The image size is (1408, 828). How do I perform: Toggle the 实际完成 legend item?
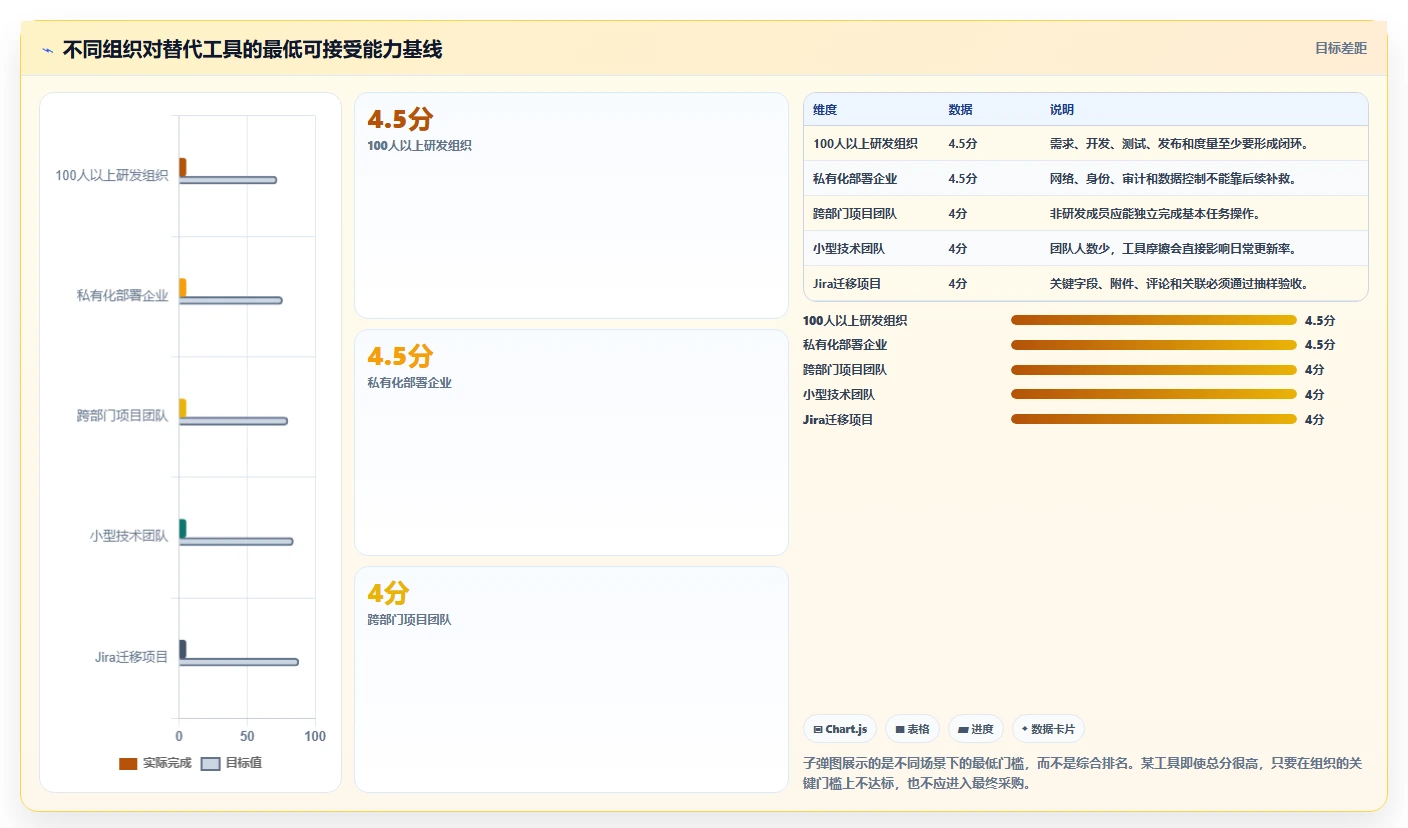pyautogui.click(x=155, y=763)
